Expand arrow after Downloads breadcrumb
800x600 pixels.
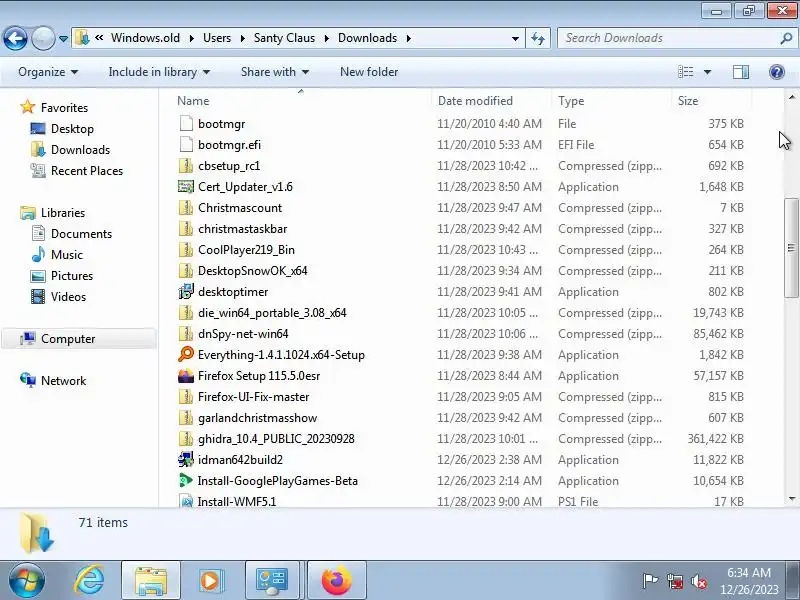tap(409, 38)
